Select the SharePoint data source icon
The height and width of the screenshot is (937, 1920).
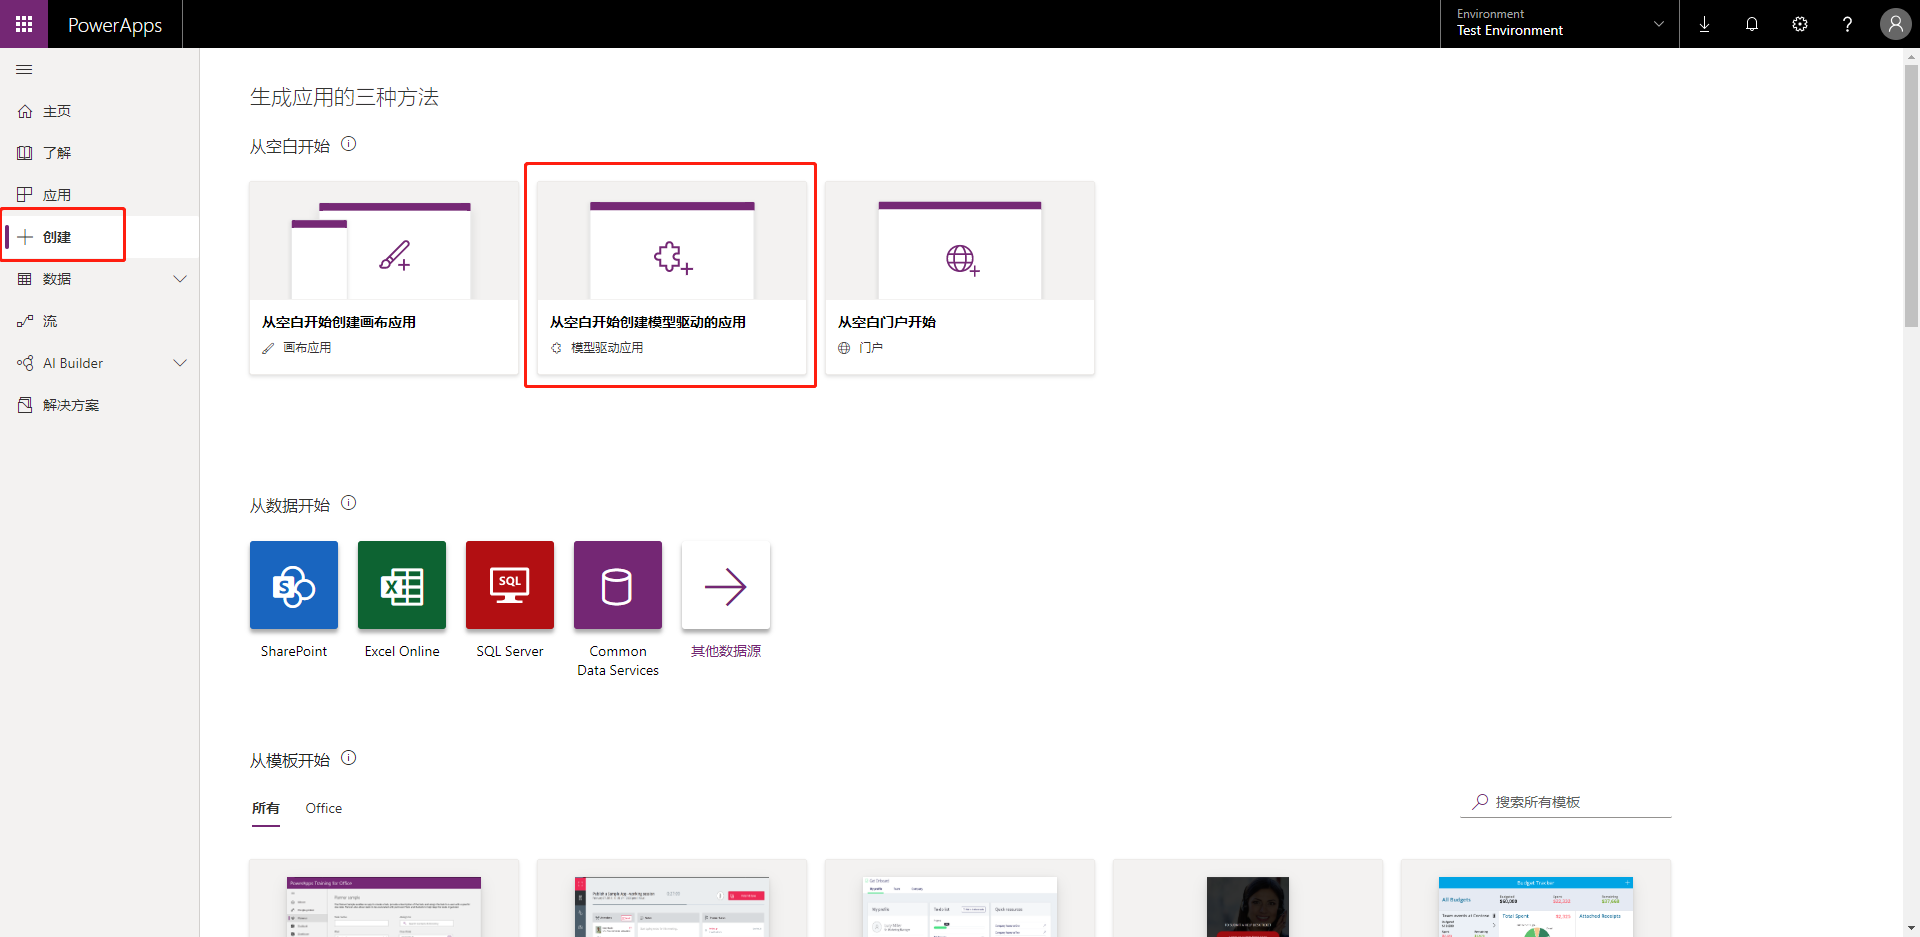pos(293,585)
